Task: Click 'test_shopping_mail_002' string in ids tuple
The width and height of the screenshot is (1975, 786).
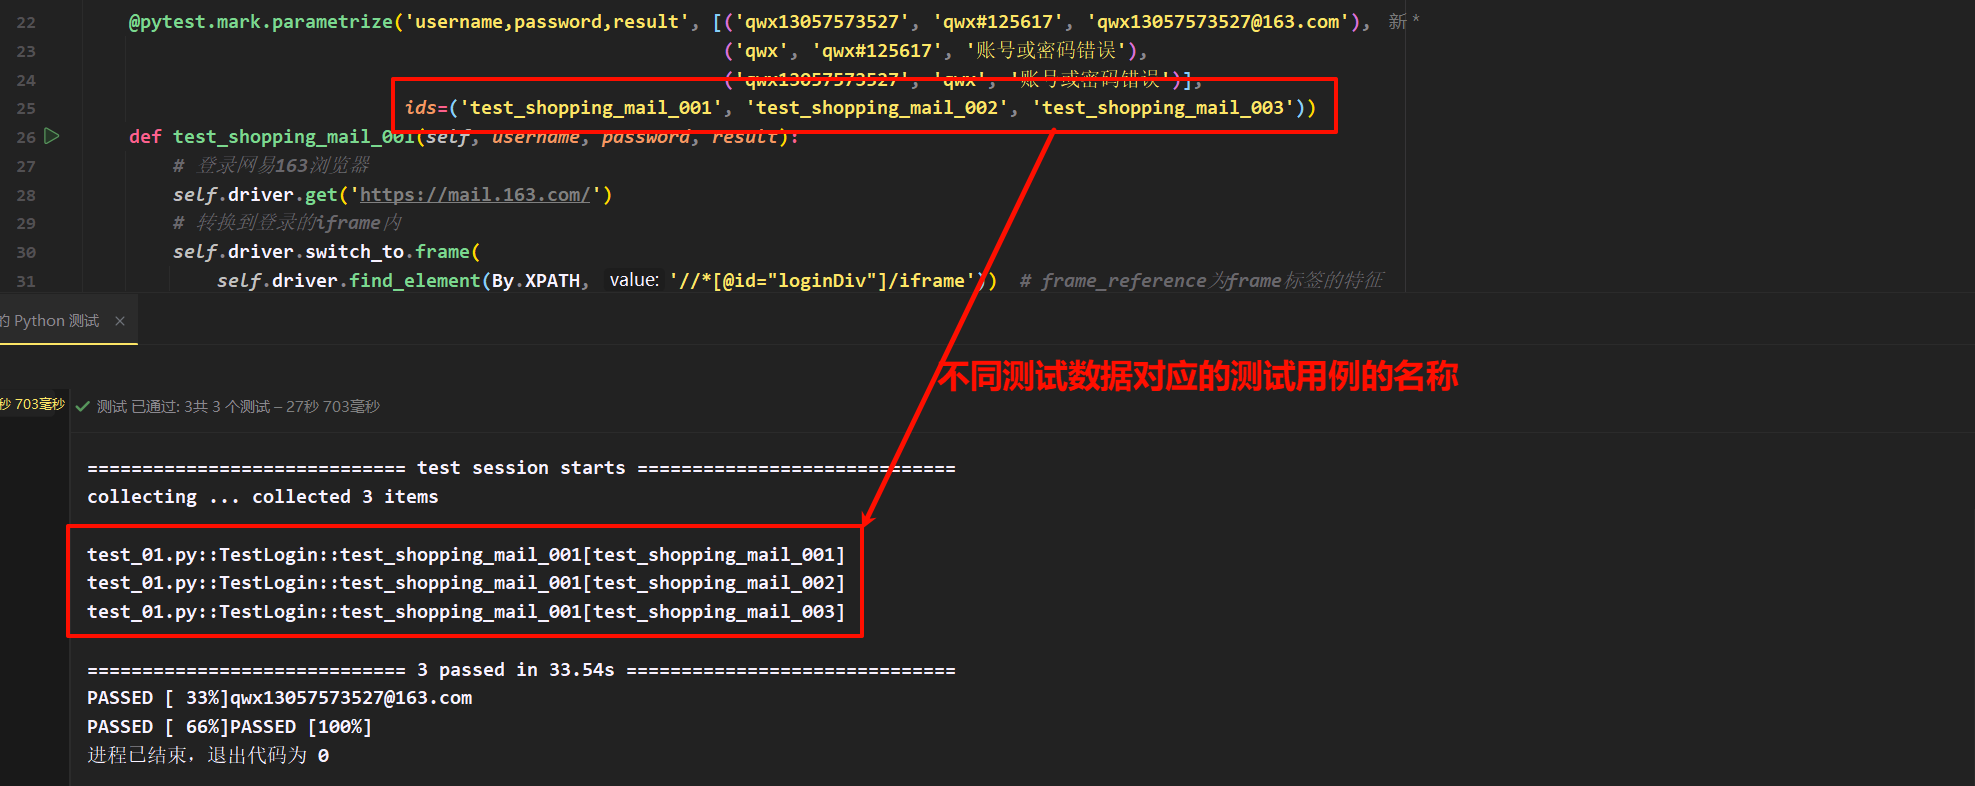Action: point(877,108)
